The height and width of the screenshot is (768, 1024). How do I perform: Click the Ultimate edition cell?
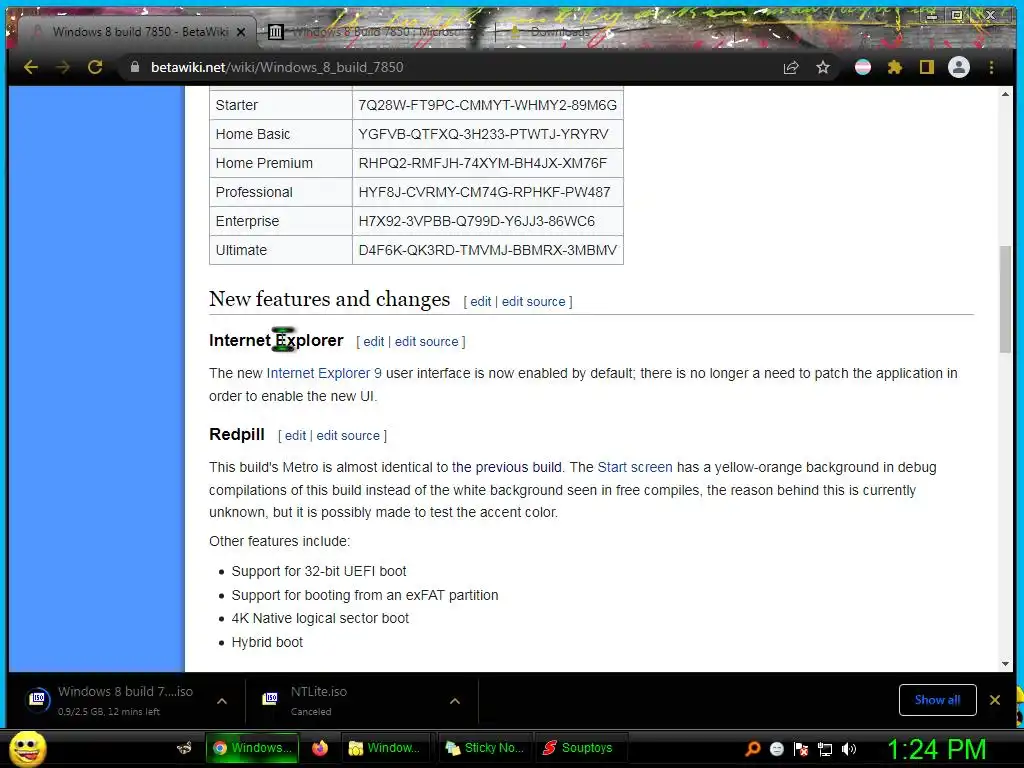(x=281, y=250)
